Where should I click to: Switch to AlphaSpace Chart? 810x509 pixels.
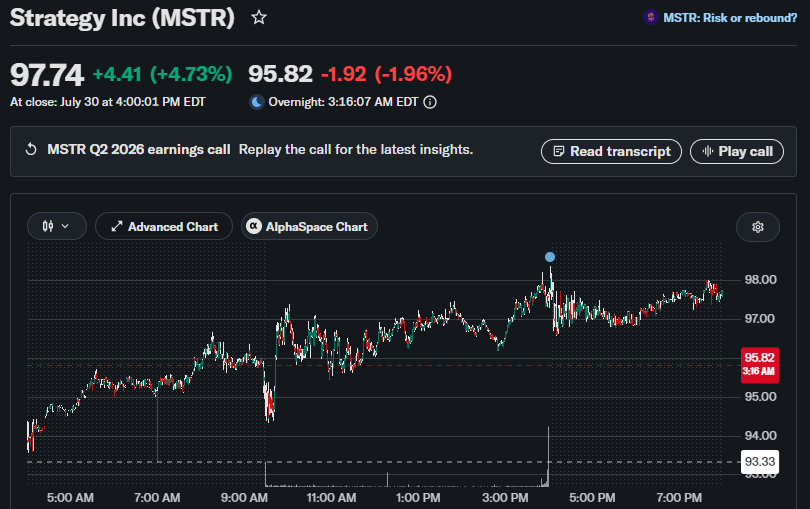(309, 226)
